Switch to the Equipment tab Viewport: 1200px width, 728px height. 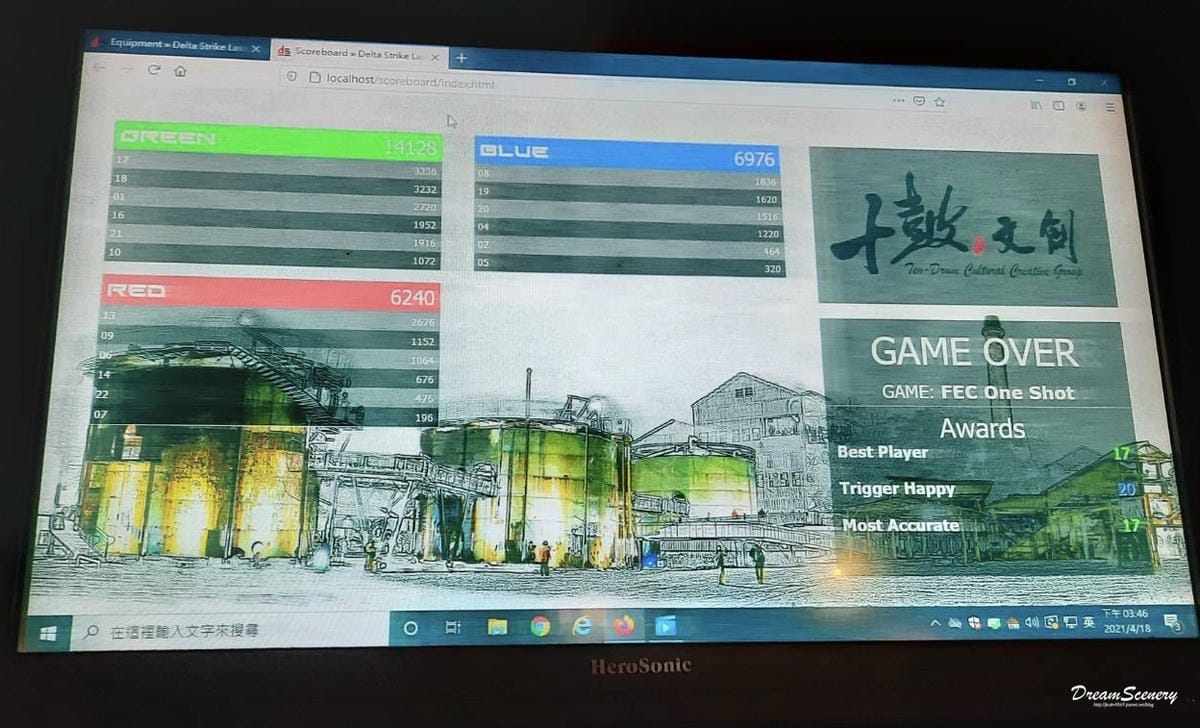tap(176, 46)
